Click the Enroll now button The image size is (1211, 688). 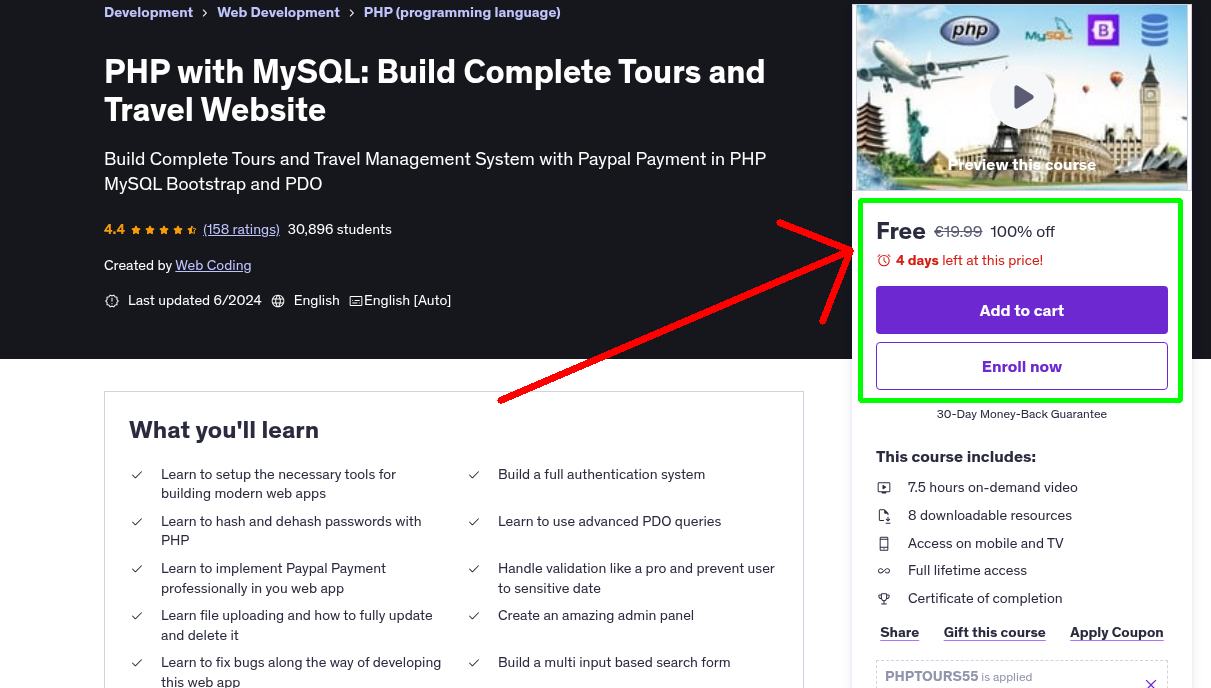pyautogui.click(x=1021, y=366)
